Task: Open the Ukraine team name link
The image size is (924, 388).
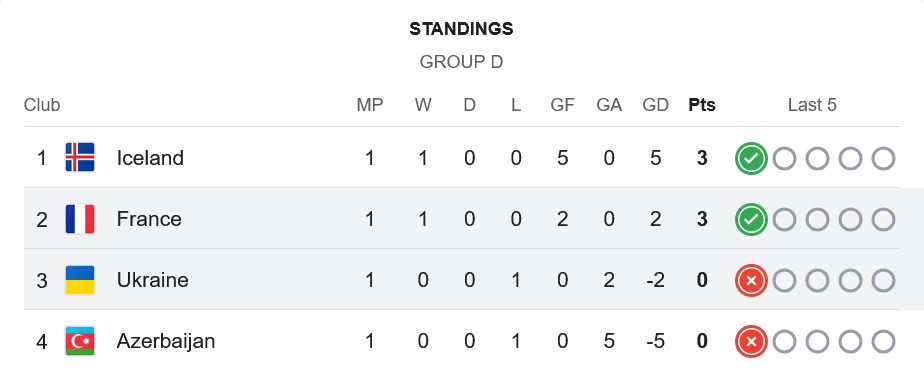Action: [x=153, y=280]
